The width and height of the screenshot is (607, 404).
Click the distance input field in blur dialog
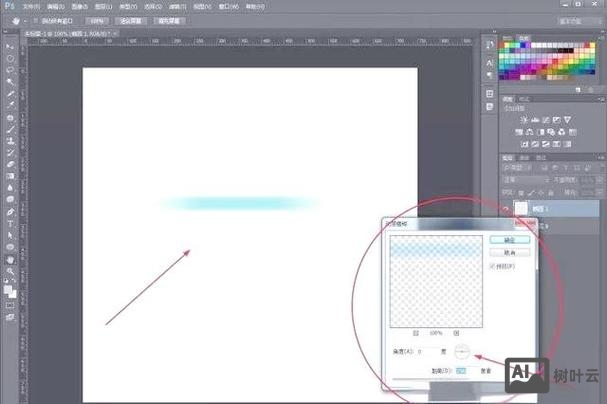coord(461,370)
